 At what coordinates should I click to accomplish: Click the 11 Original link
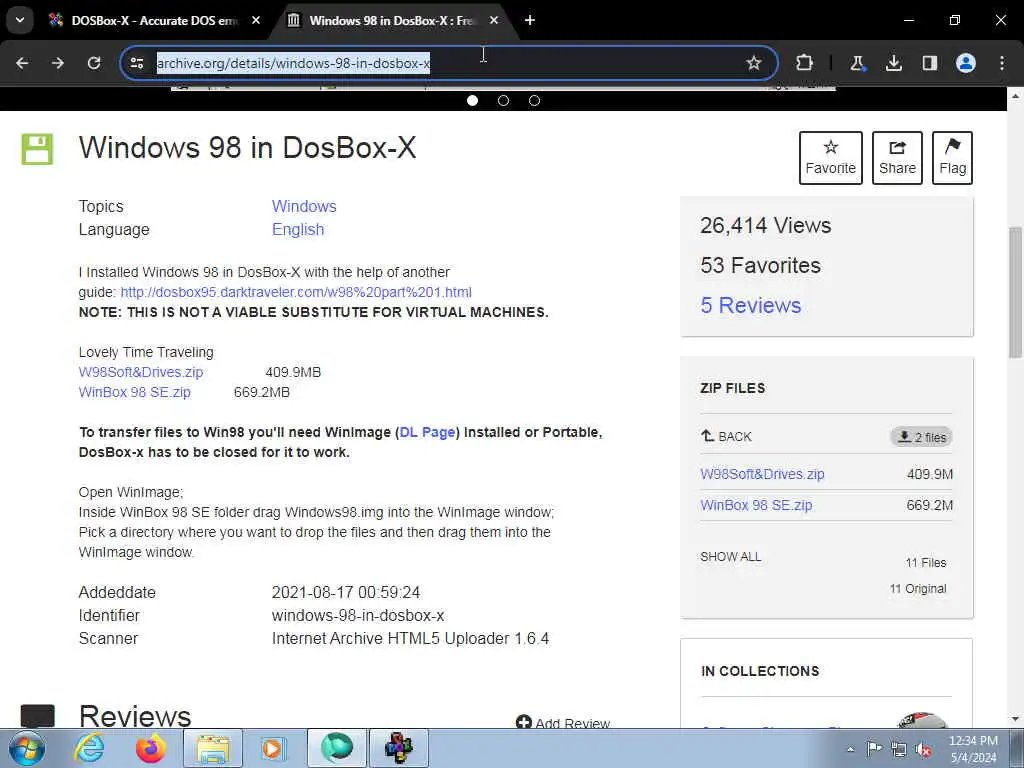point(918,589)
